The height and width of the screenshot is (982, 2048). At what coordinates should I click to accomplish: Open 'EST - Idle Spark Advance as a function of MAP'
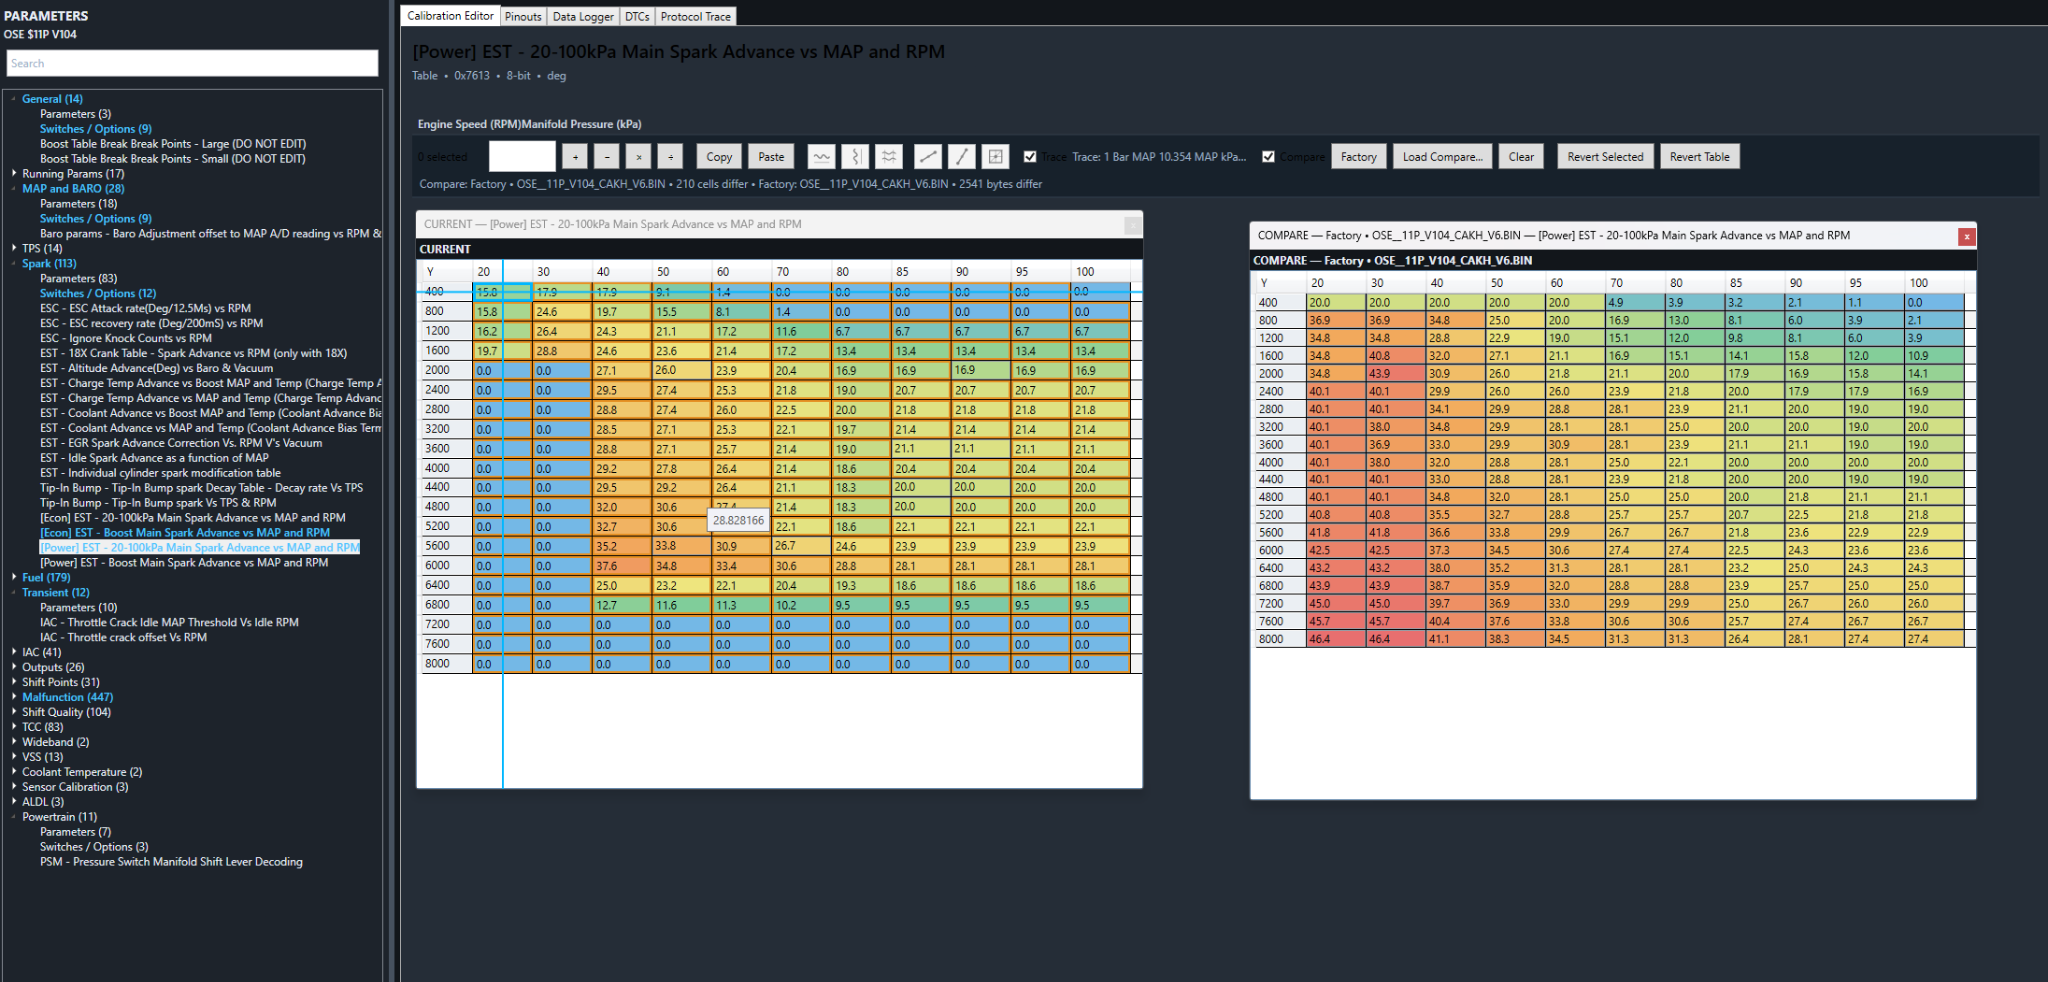point(154,458)
